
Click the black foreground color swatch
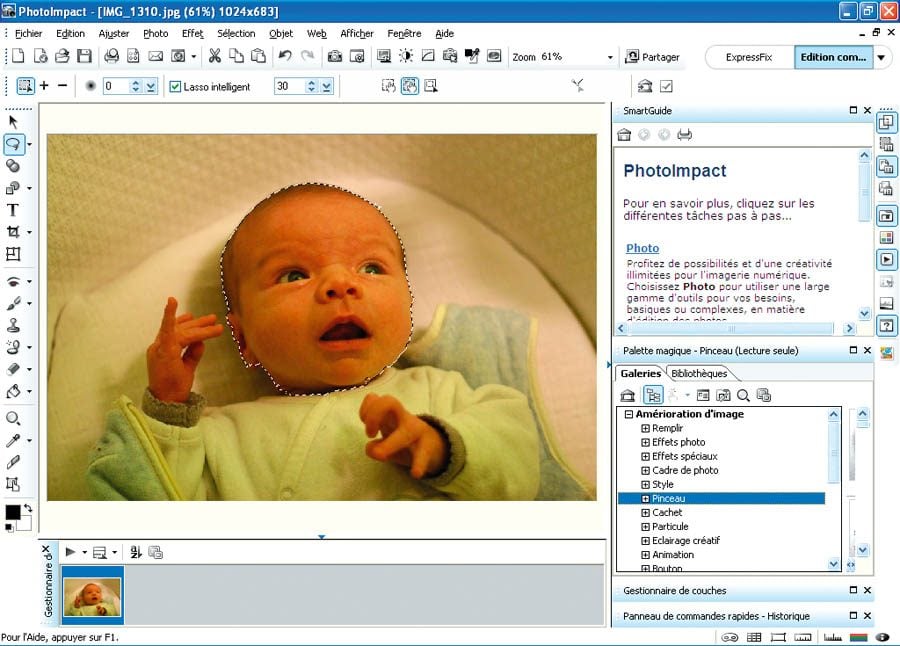click(x=13, y=512)
